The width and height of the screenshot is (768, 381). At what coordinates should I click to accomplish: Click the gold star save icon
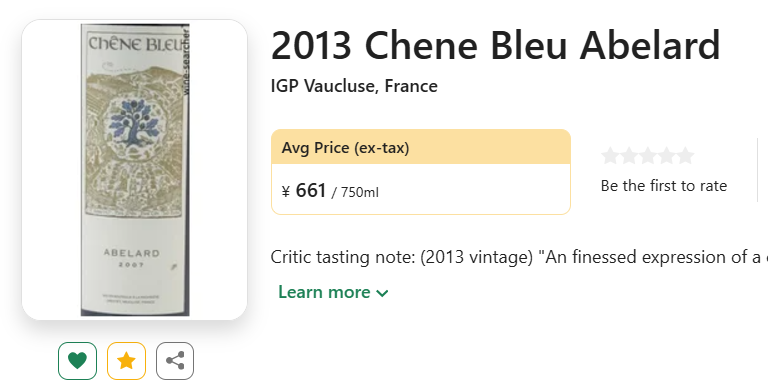coord(126,361)
